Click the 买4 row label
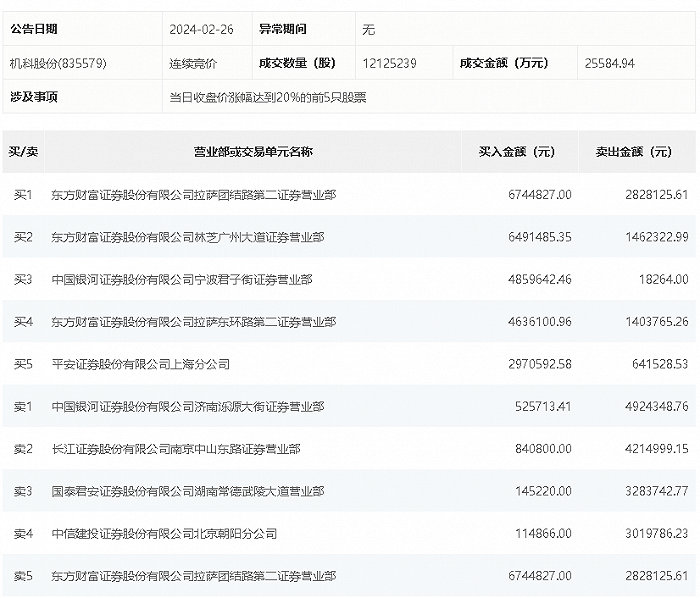The width and height of the screenshot is (700, 598). pyautogui.click(x=23, y=322)
